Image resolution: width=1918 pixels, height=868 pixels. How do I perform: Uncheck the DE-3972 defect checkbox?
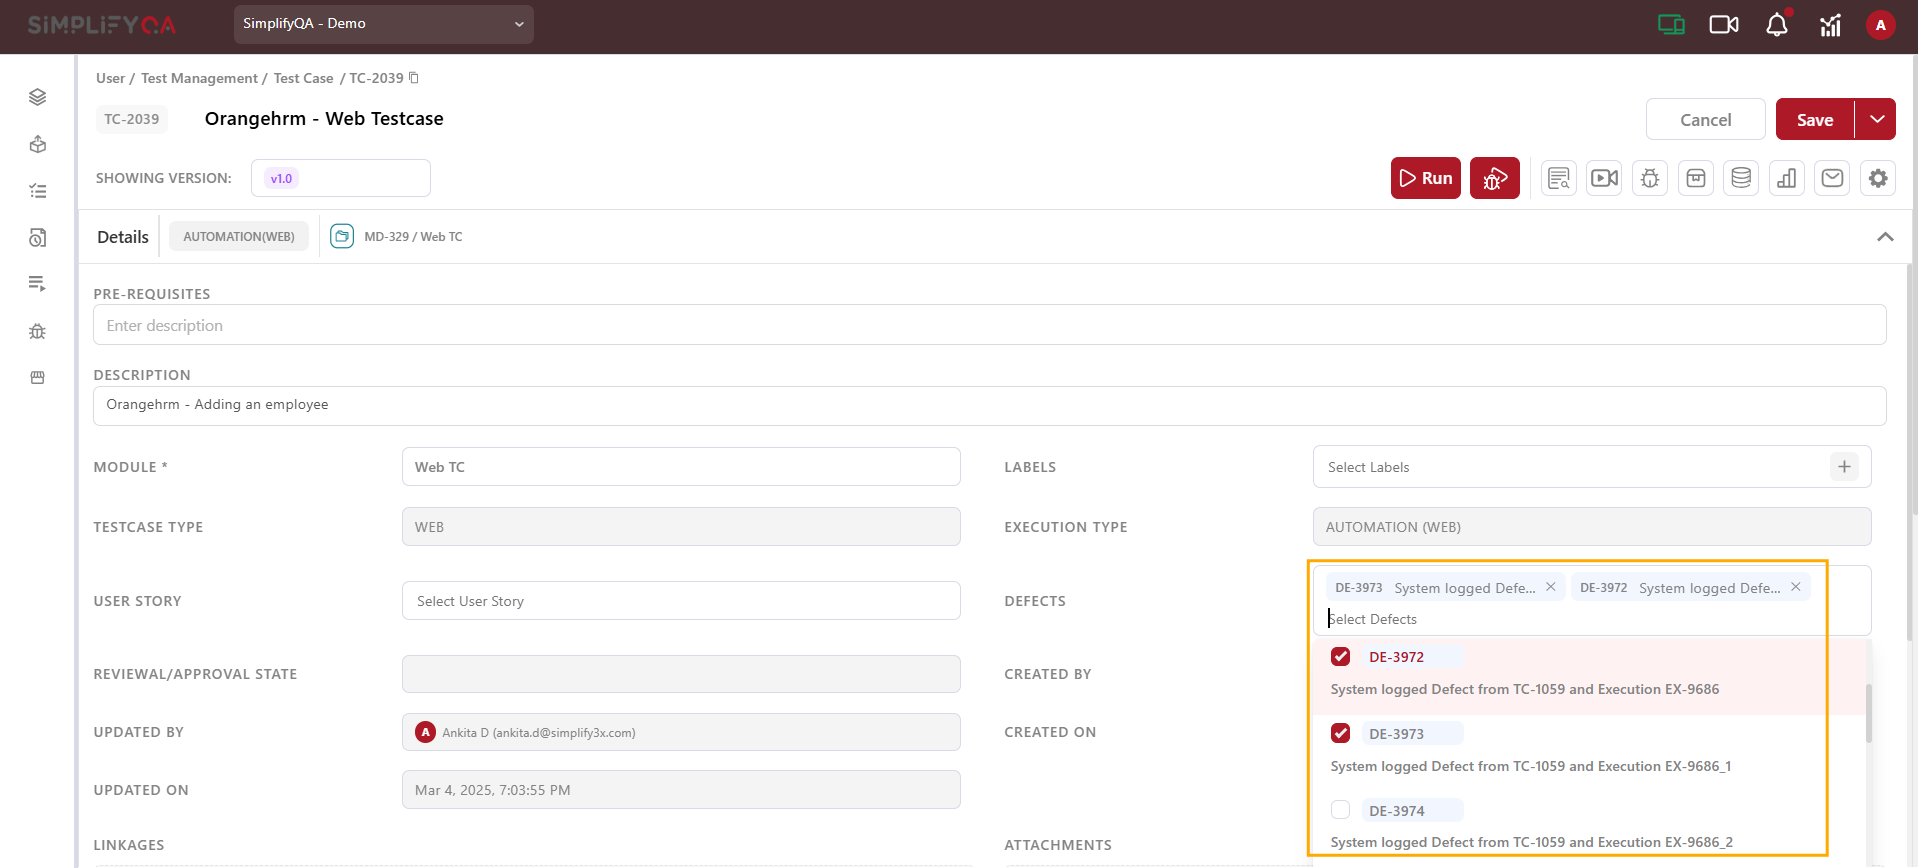pos(1340,657)
